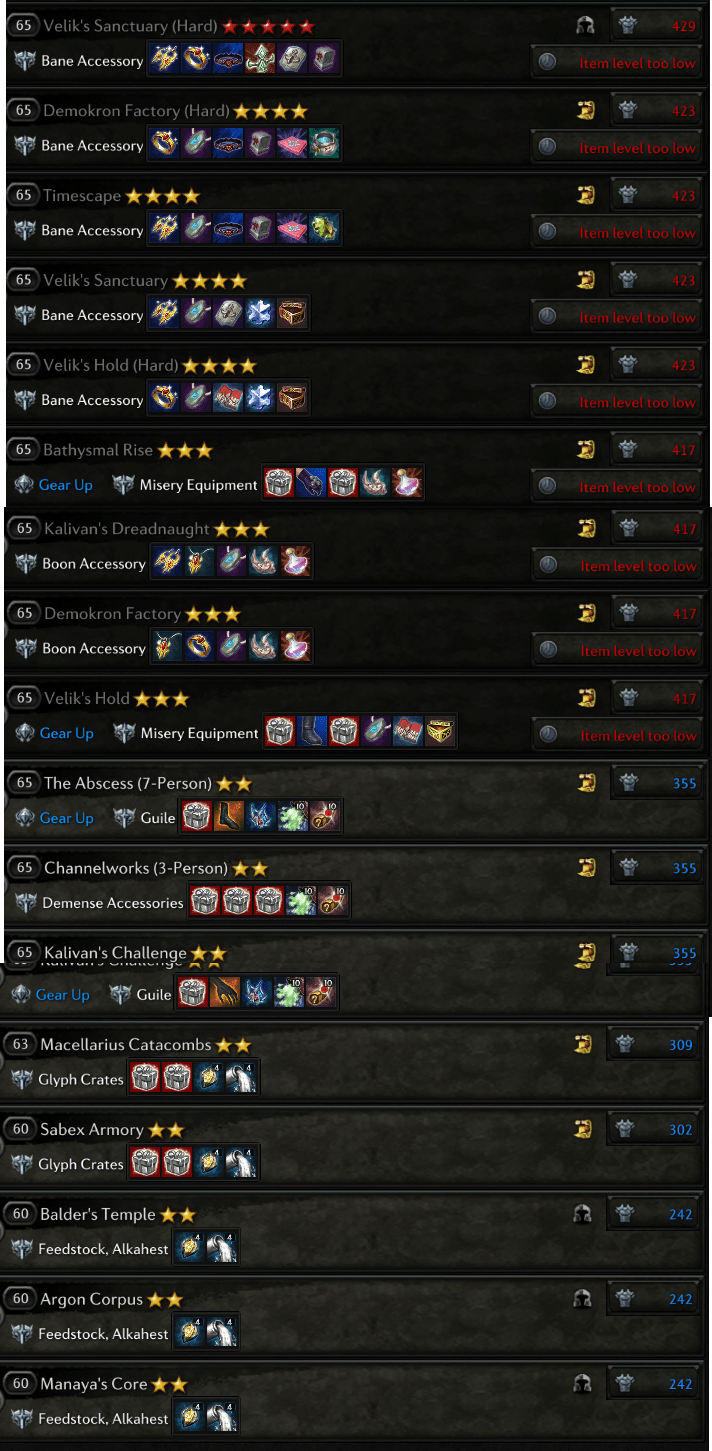Click the helmet icon on Manaya's Core row
Image resolution: width=712 pixels, height=1451 pixels.
(x=582, y=1384)
